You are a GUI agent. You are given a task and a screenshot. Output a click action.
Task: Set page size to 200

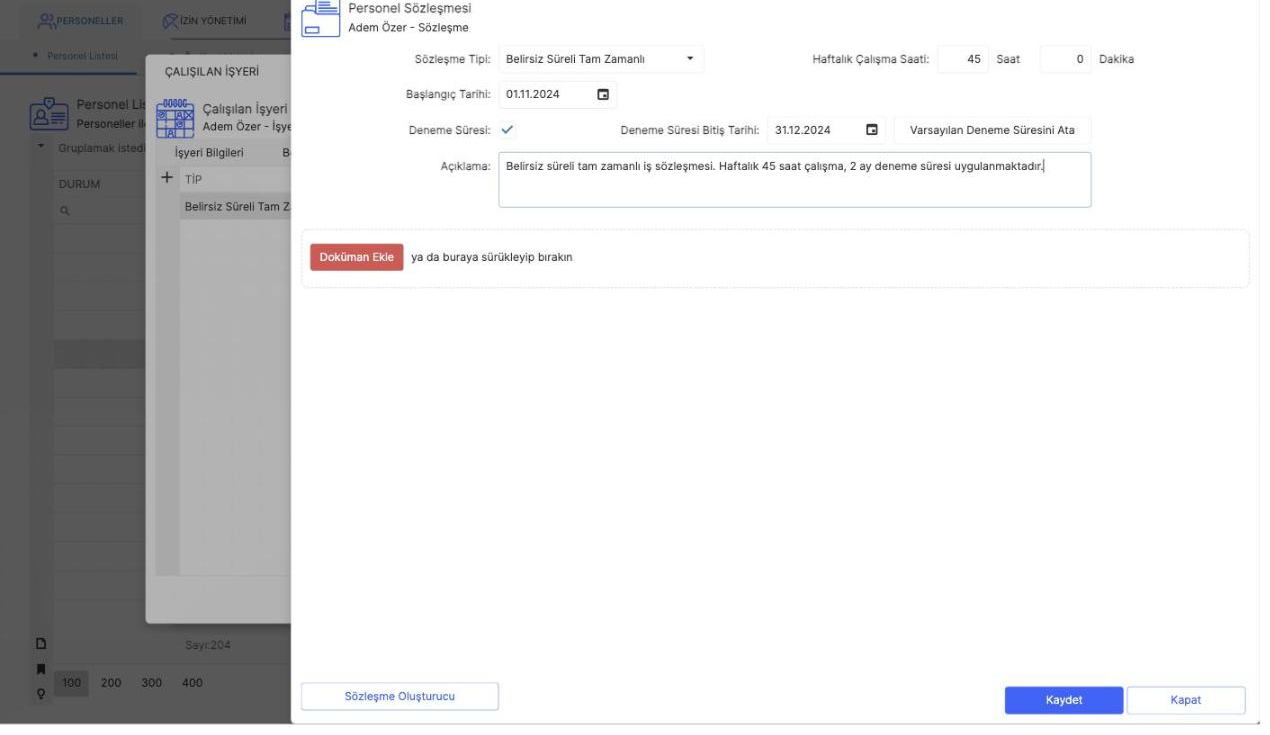coord(111,683)
